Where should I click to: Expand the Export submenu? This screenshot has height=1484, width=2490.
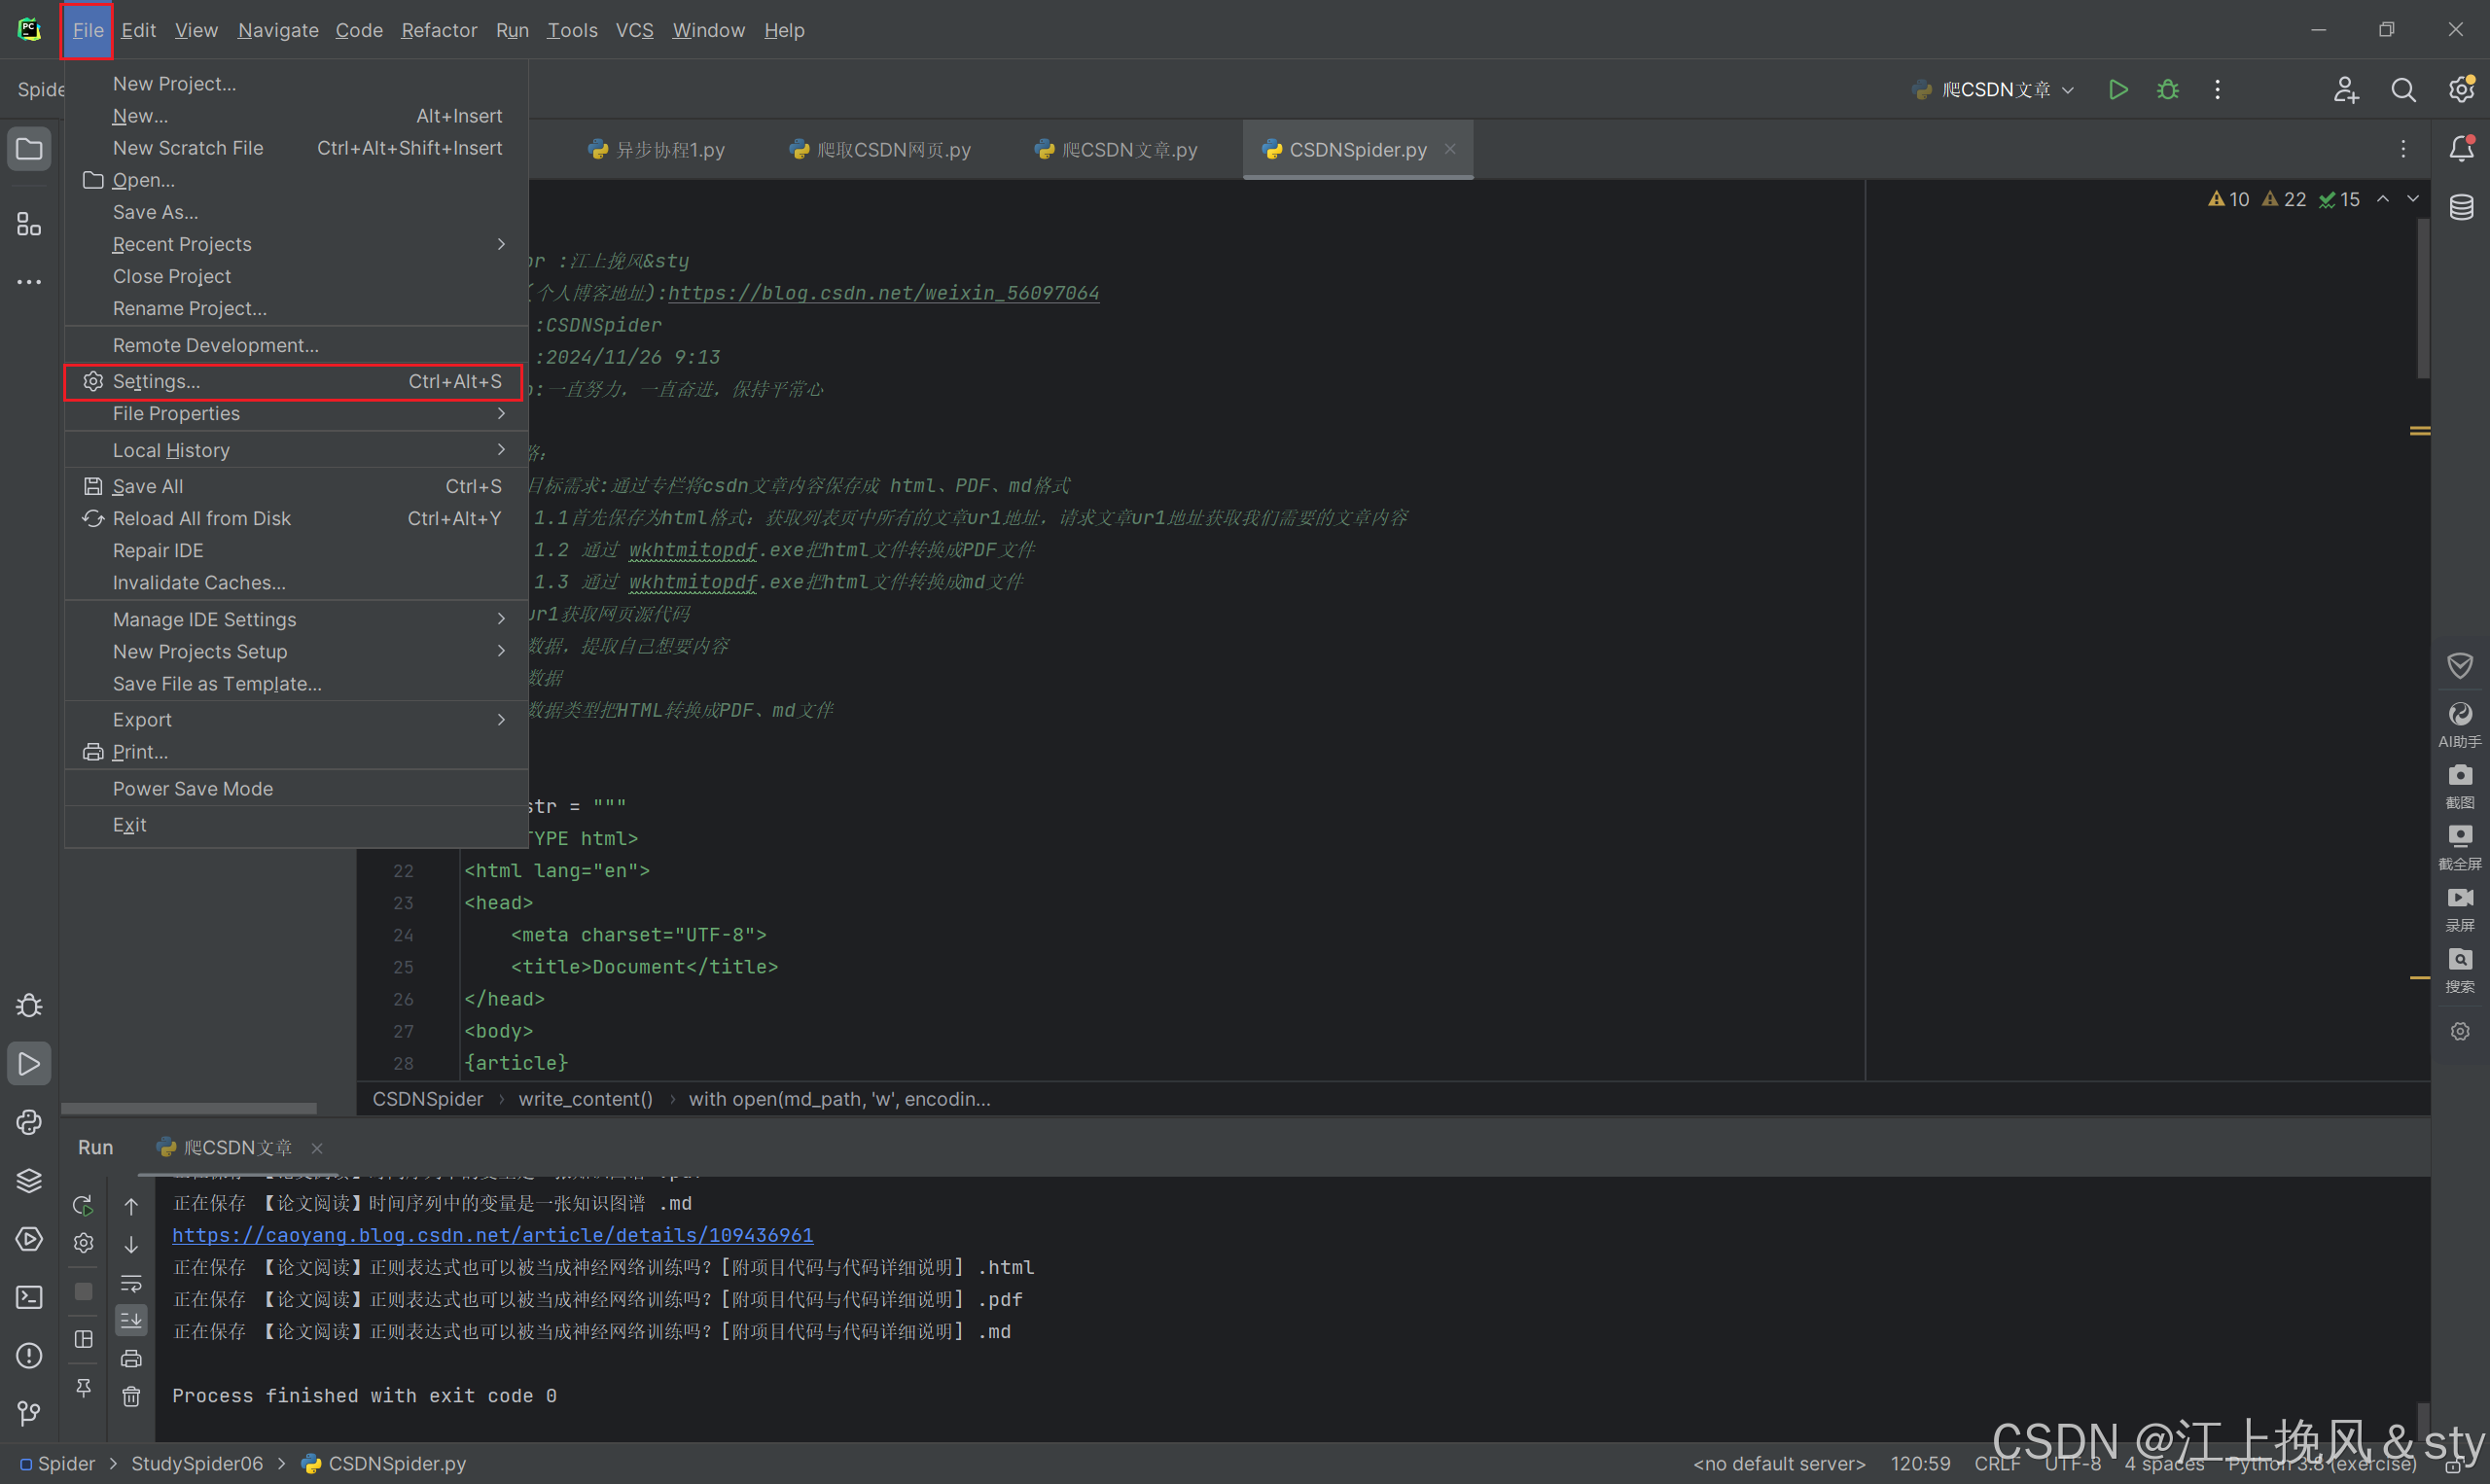(x=296, y=720)
